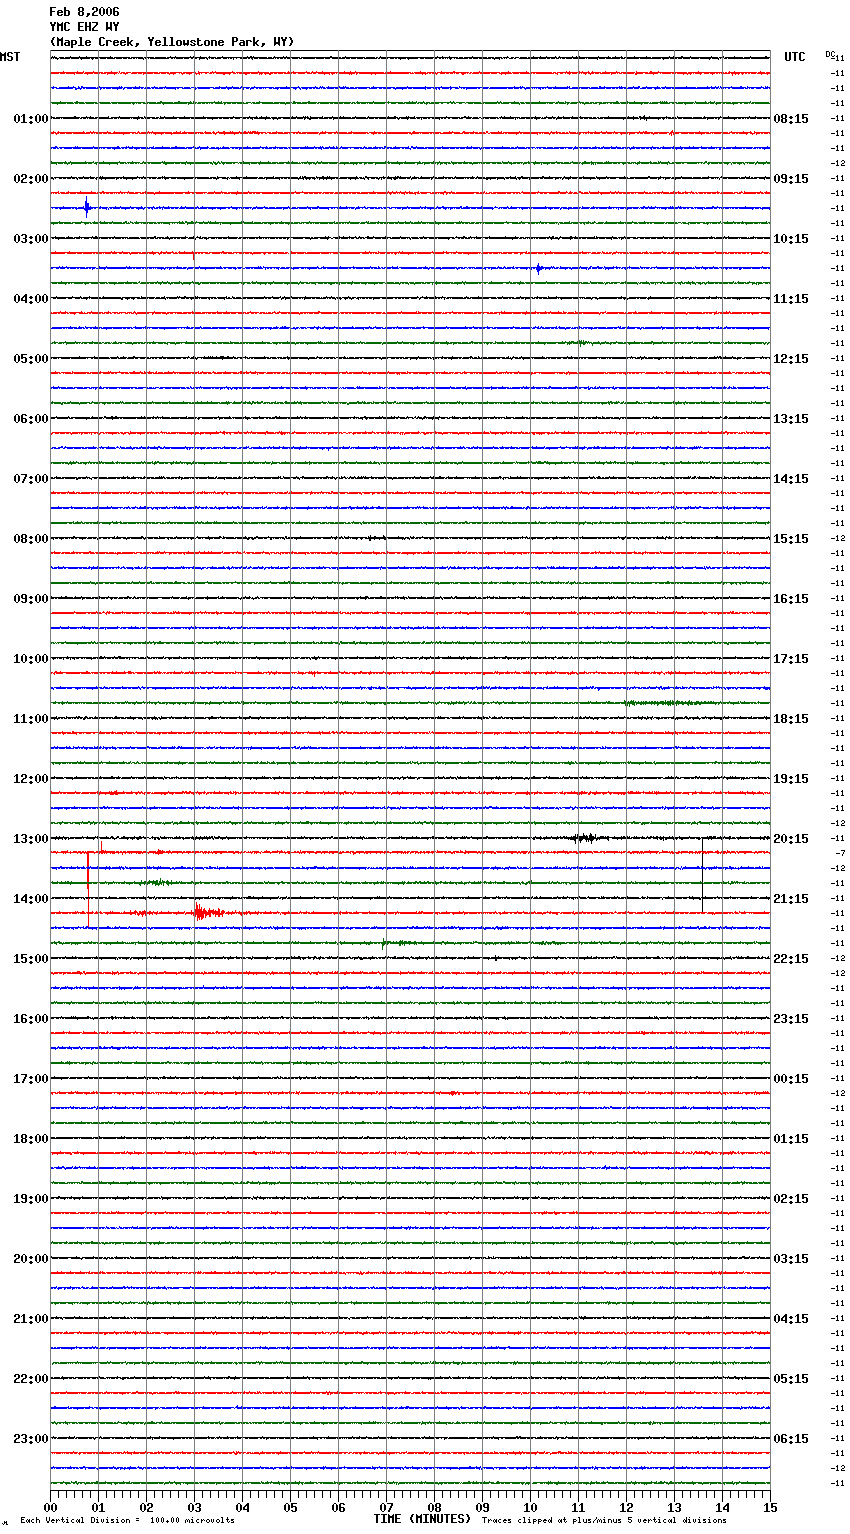
Task: Click the 17:00 MST time label
Action: click(x=31, y=1079)
